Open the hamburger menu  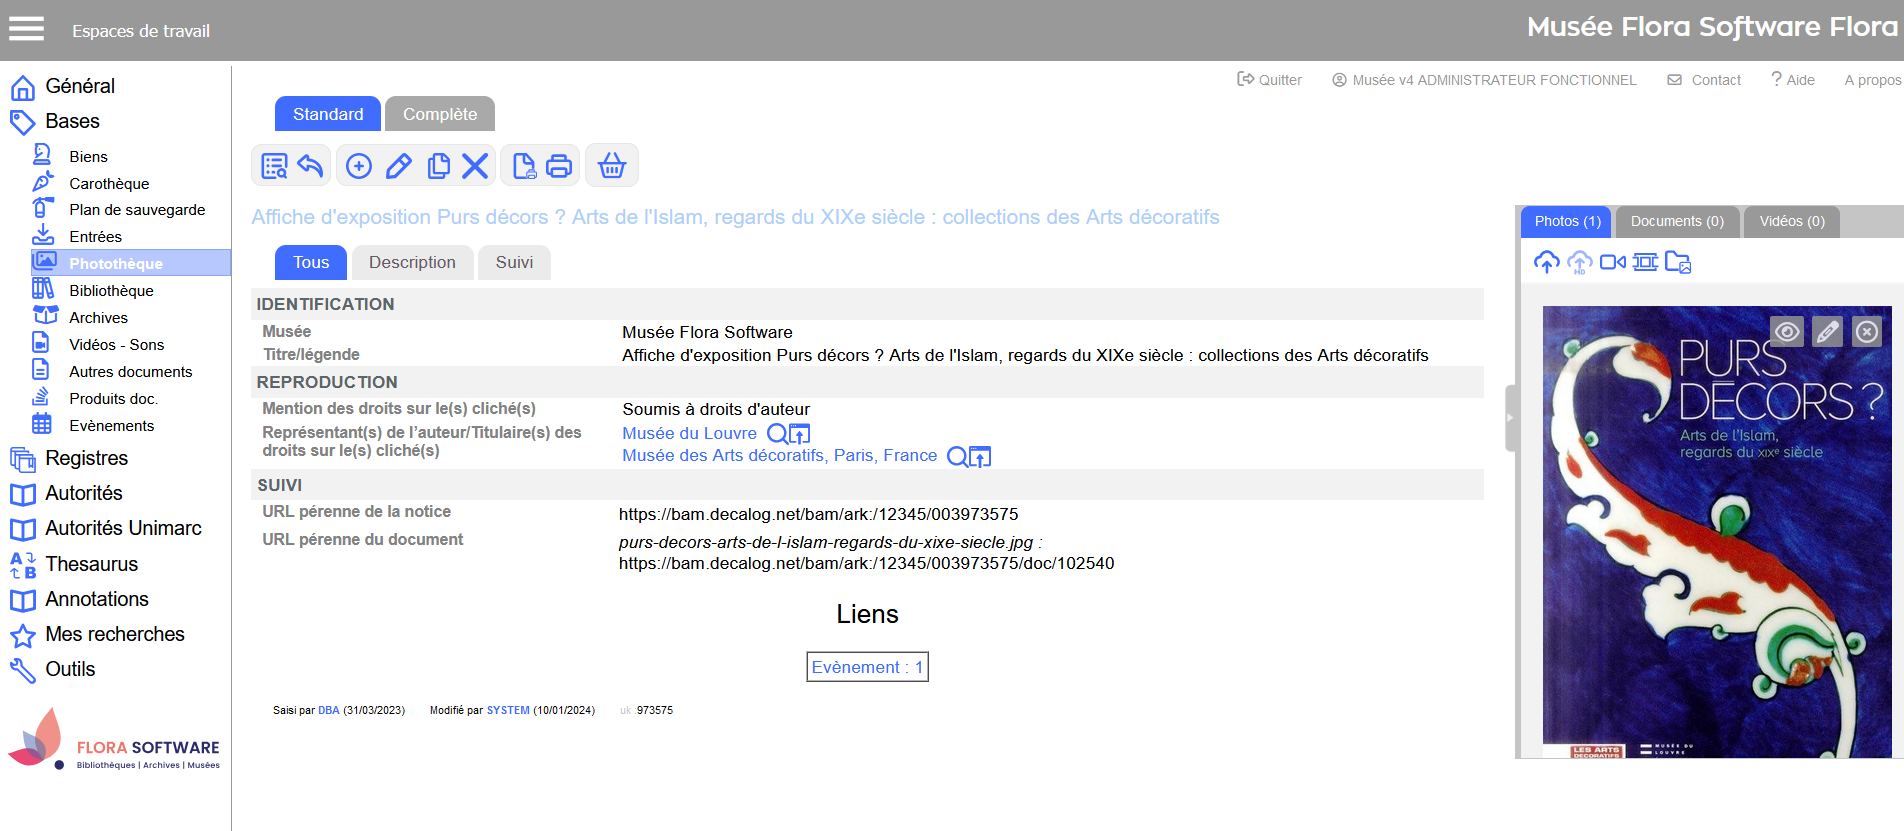click(27, 30)
